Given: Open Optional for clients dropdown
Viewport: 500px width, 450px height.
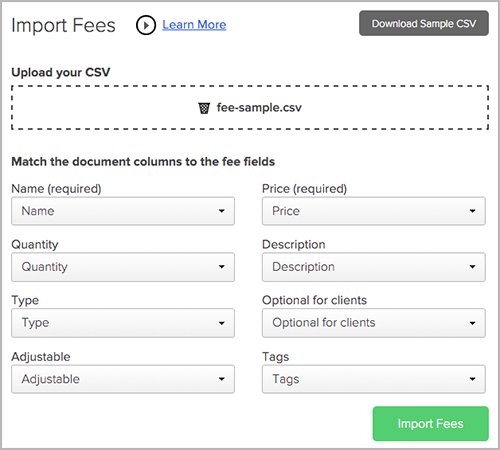Looking at the screenshot, I should (x=374, y=323).
